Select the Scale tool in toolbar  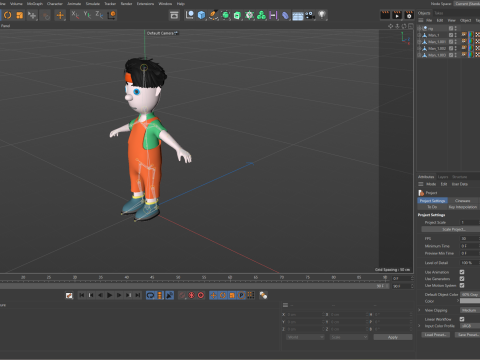20,15
